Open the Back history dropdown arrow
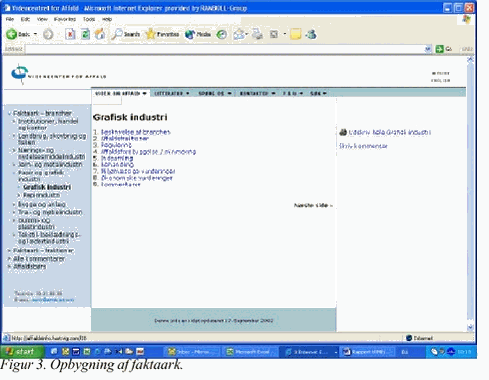 [x=35, y=34]
